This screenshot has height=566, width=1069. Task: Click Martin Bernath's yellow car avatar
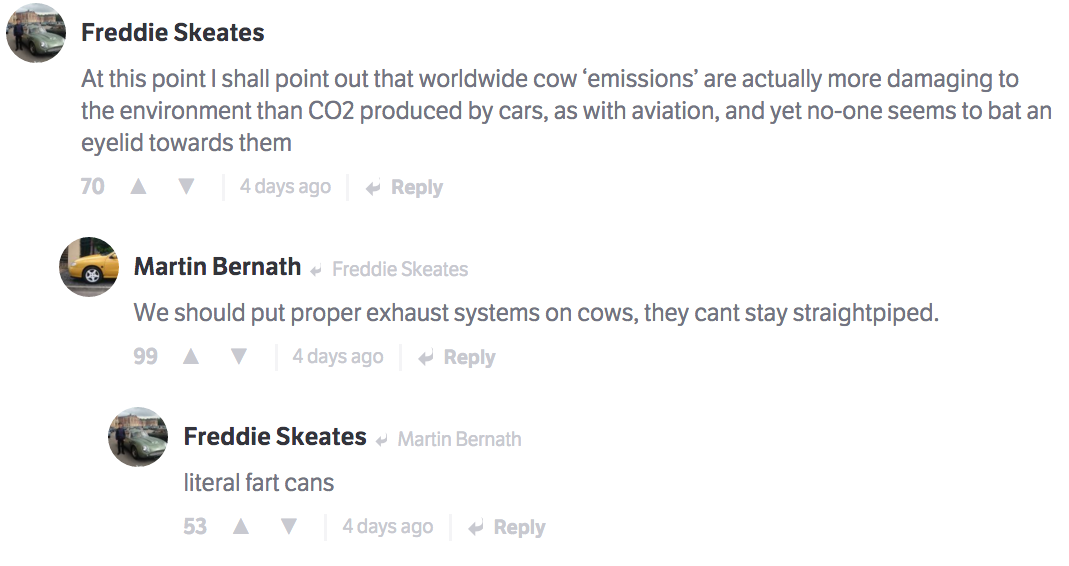(89, 267)
